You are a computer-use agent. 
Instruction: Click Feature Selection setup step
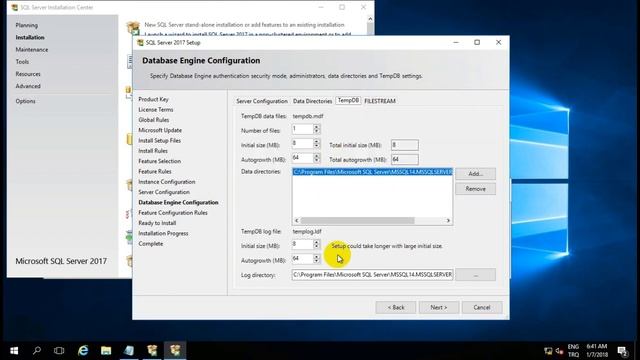point(159,161)
